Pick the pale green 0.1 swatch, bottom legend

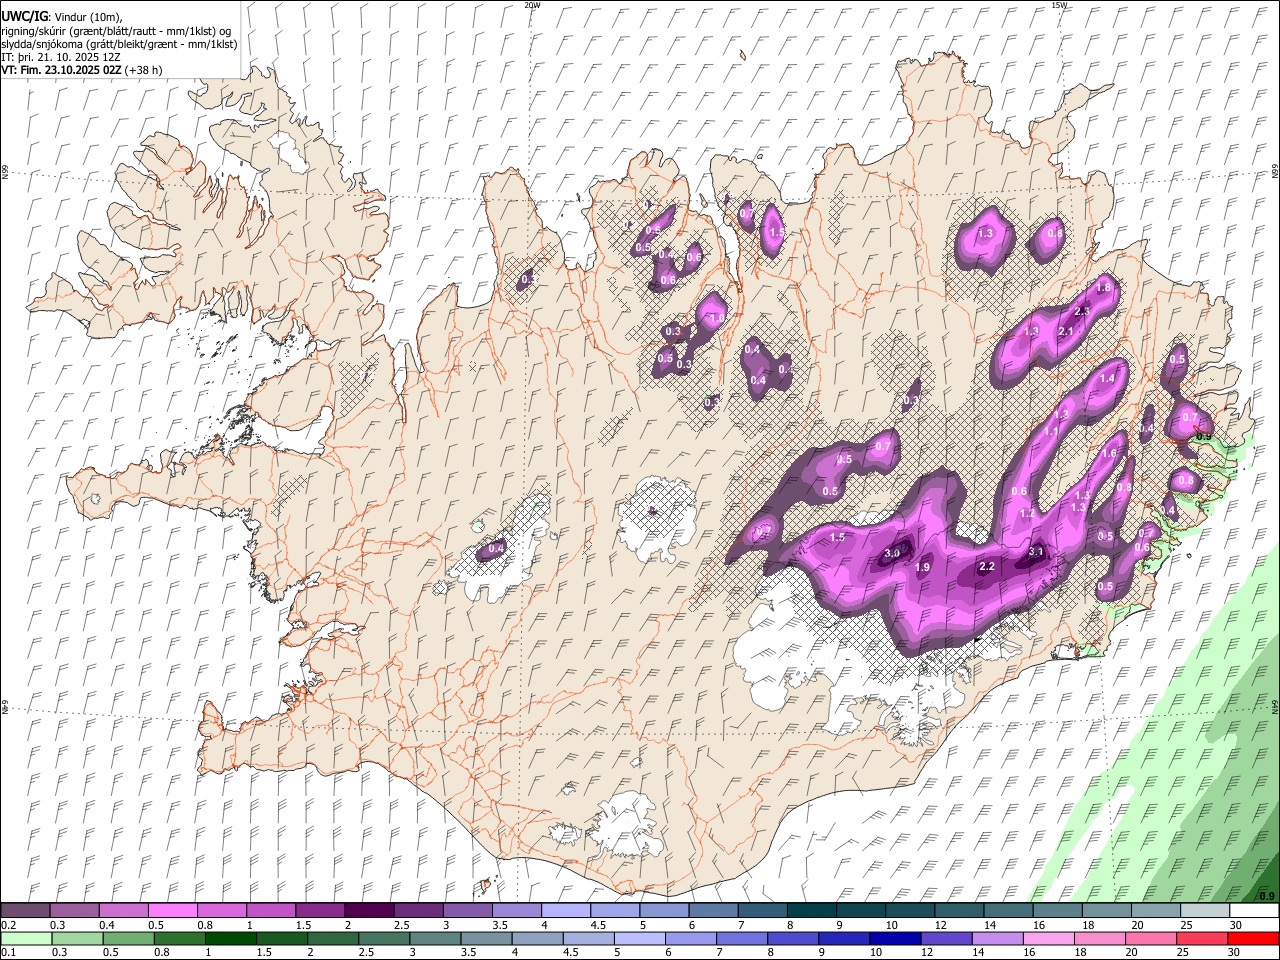(x=25, y=938)
